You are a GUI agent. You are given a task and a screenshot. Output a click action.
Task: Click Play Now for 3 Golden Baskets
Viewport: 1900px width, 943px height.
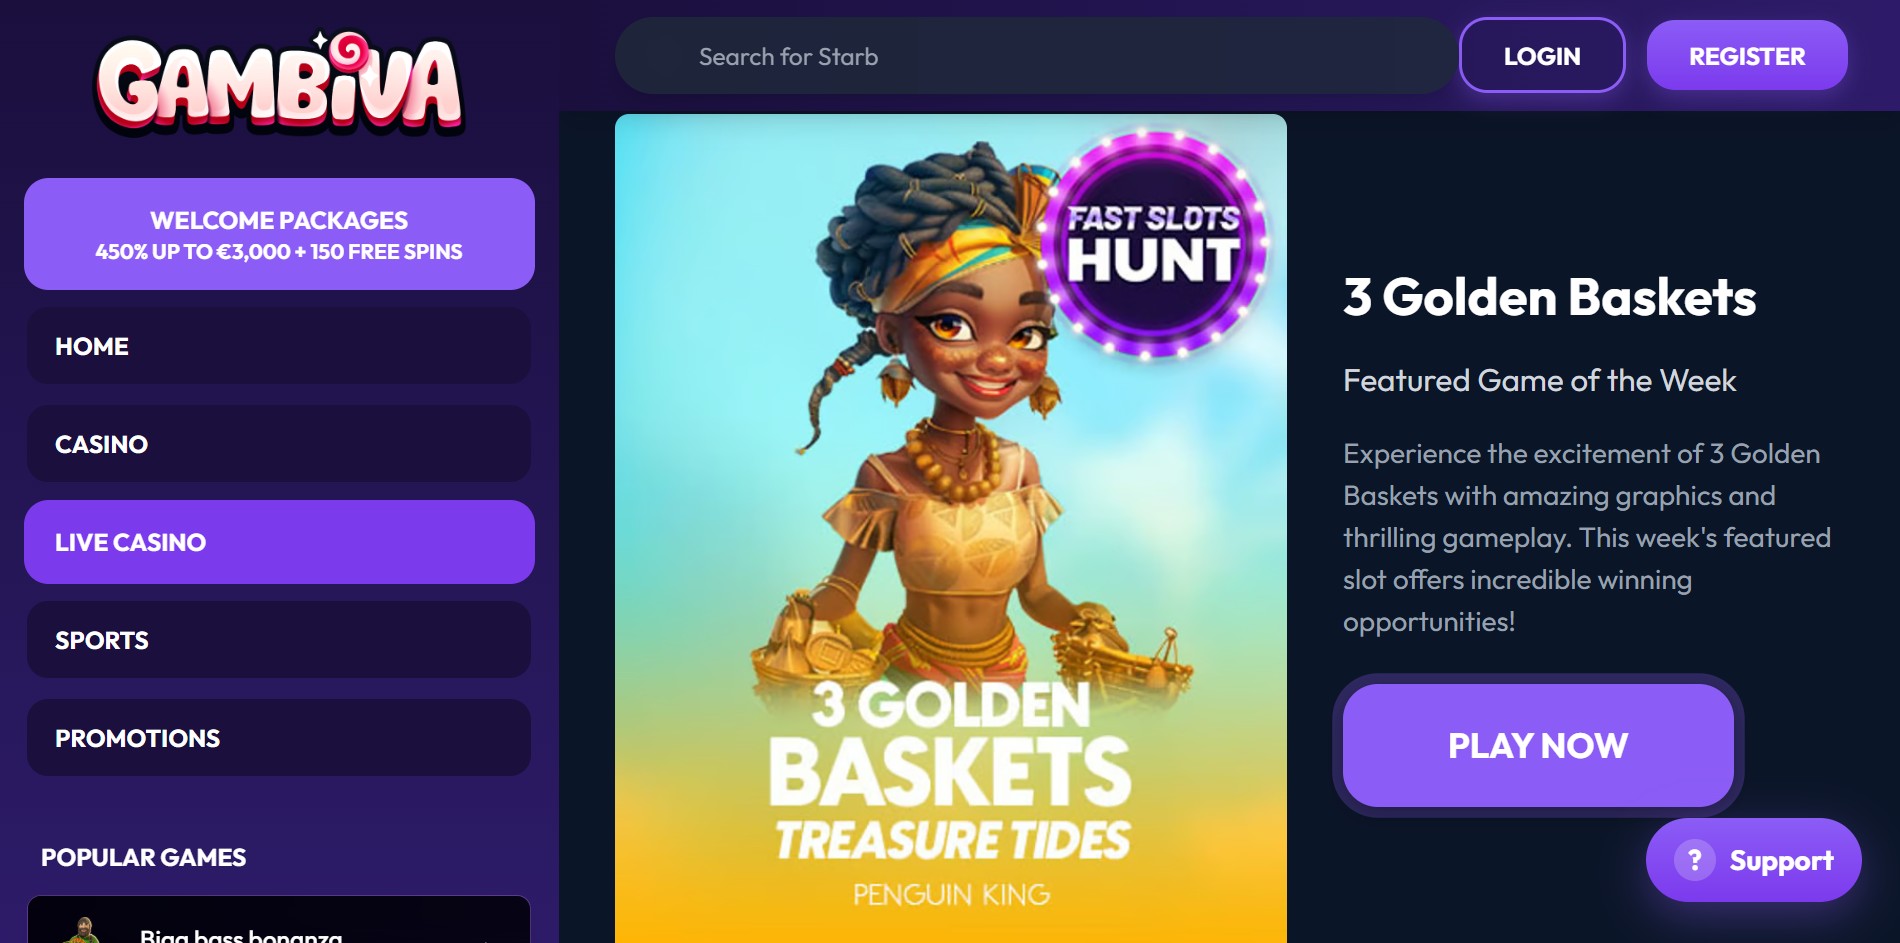(1538, 745)
